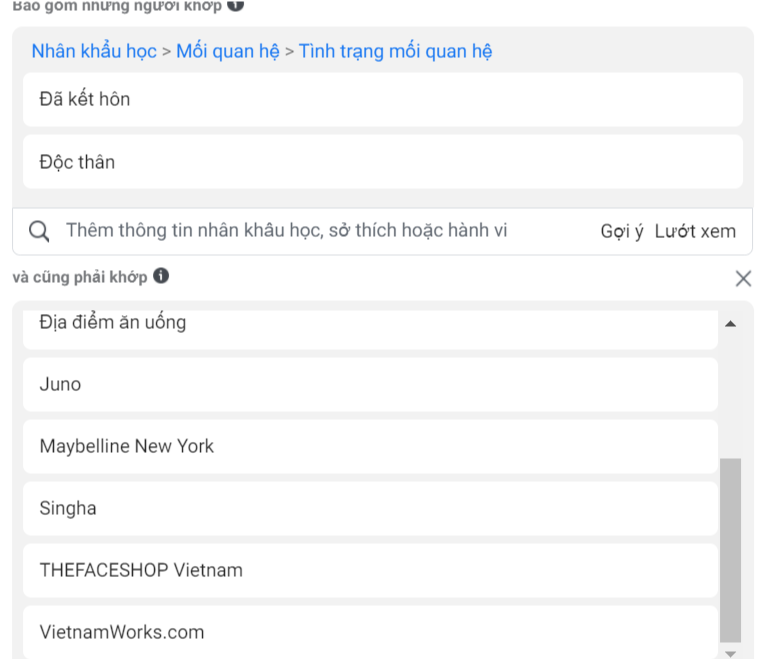
Task: Select the 'Singha' interest item
Action: pyautogui.click(x=370, y=508)
